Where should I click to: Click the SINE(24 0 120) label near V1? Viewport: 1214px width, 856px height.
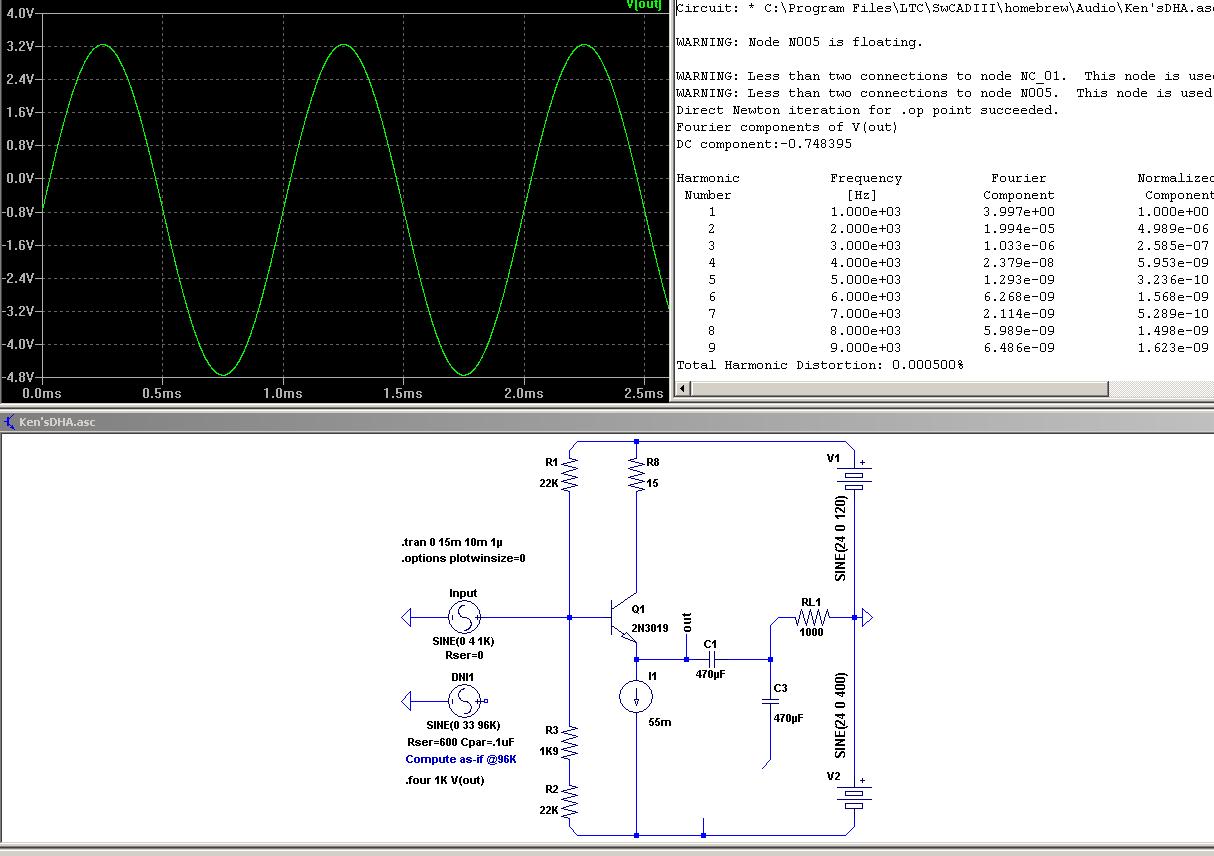[x=841, y=538]
